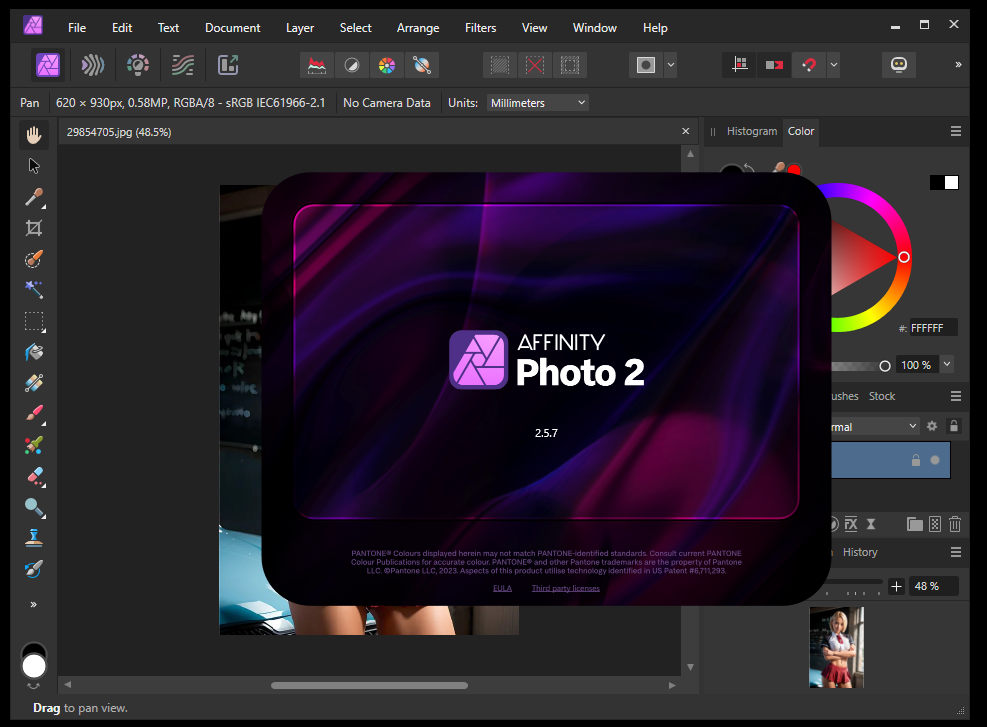Image resolution: width=987 pixels, height=727 pixels.
Task: Close the 29854705.jpg document tab
Action: tap(685, 131)
